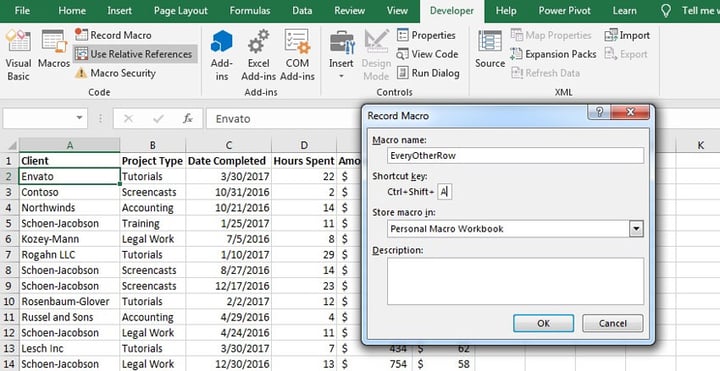This screenshot has width=720, height=371.
Task: Click Map Properties in XML group
Action: click(x=551, y=35)
